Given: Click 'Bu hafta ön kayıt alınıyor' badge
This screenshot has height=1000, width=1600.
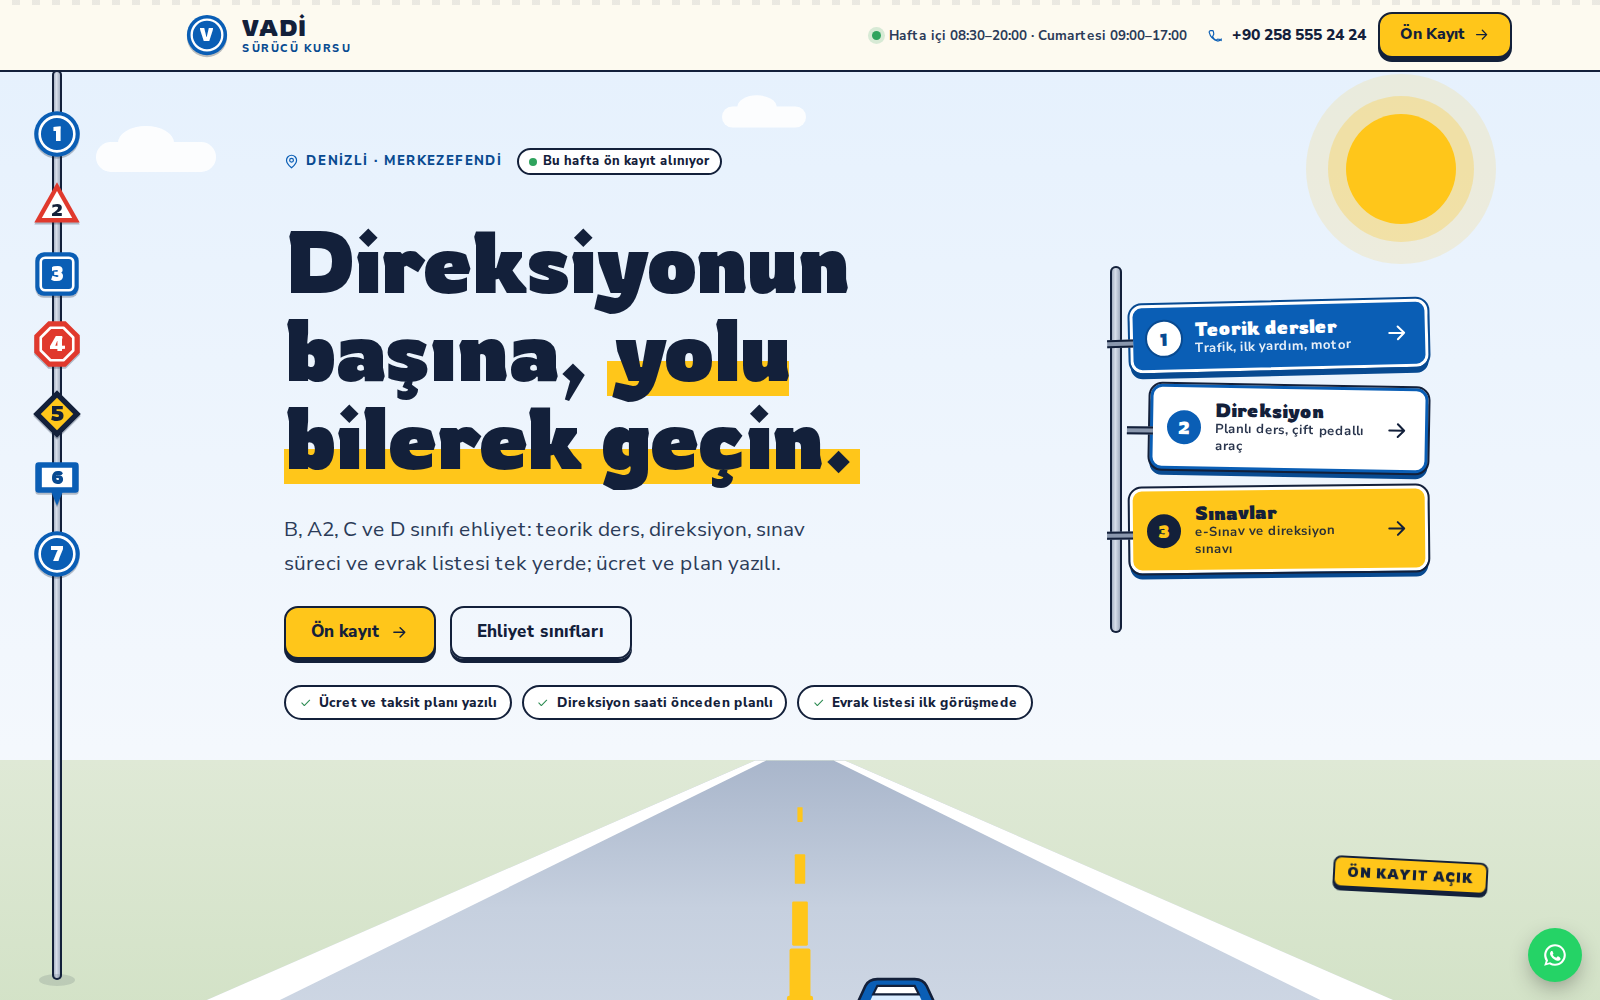Looking at the screenshot, I should [x=619, y=161].
